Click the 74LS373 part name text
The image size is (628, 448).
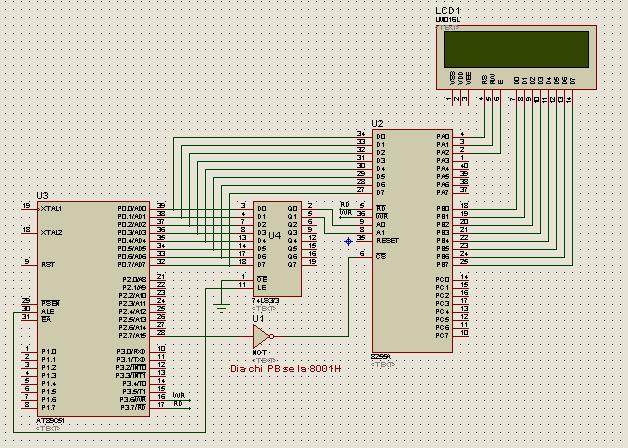point(266,301)
